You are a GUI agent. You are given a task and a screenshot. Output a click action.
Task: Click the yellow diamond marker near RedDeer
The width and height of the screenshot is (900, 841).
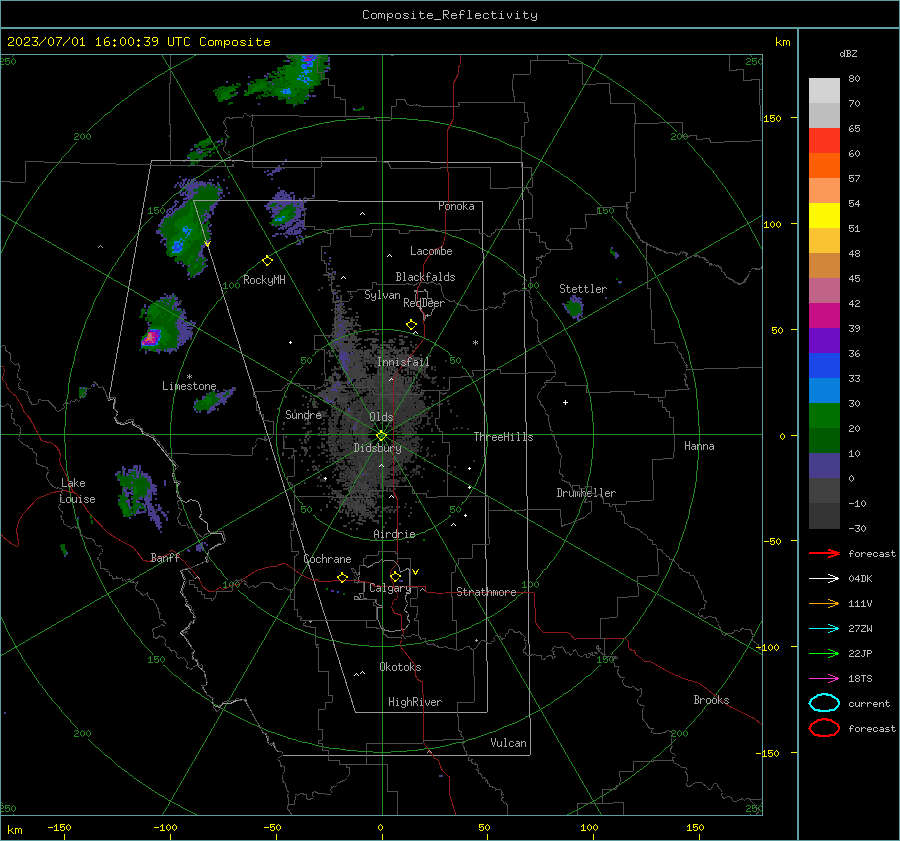pos(412,325)
